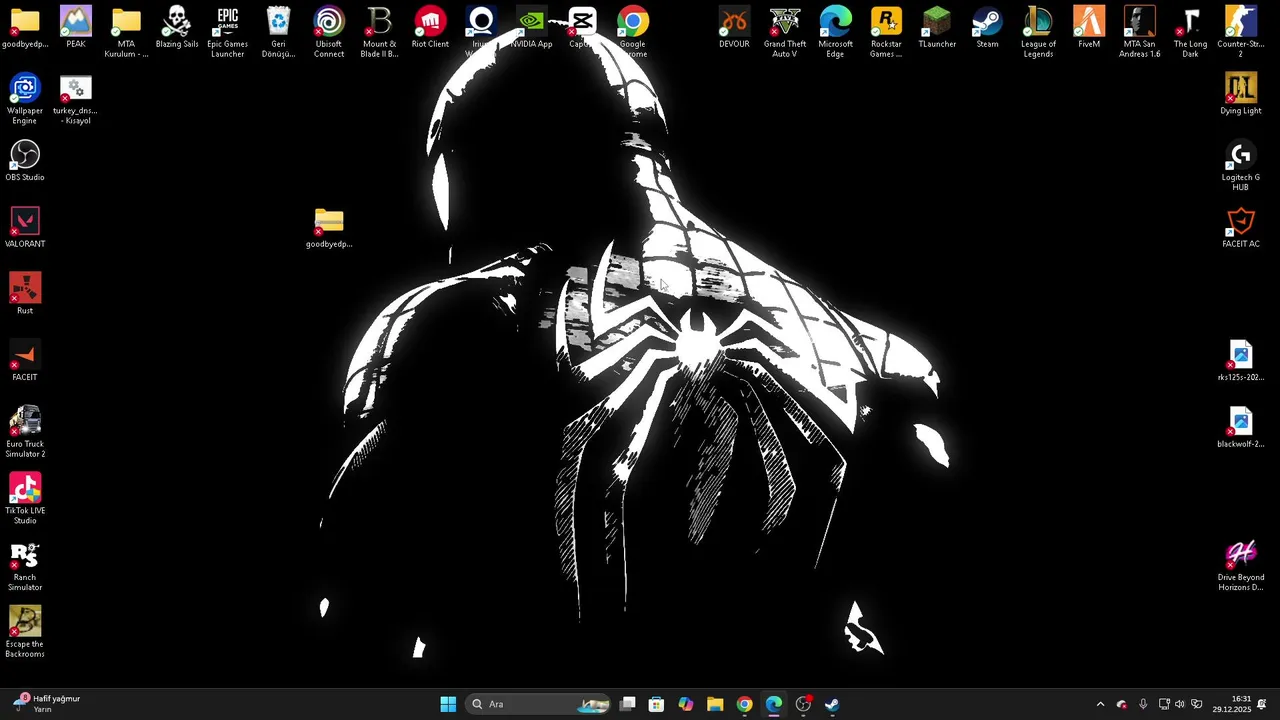Open the taskbar app with red badge
The image size is (1280, 720).
click(x=803, y=704)
